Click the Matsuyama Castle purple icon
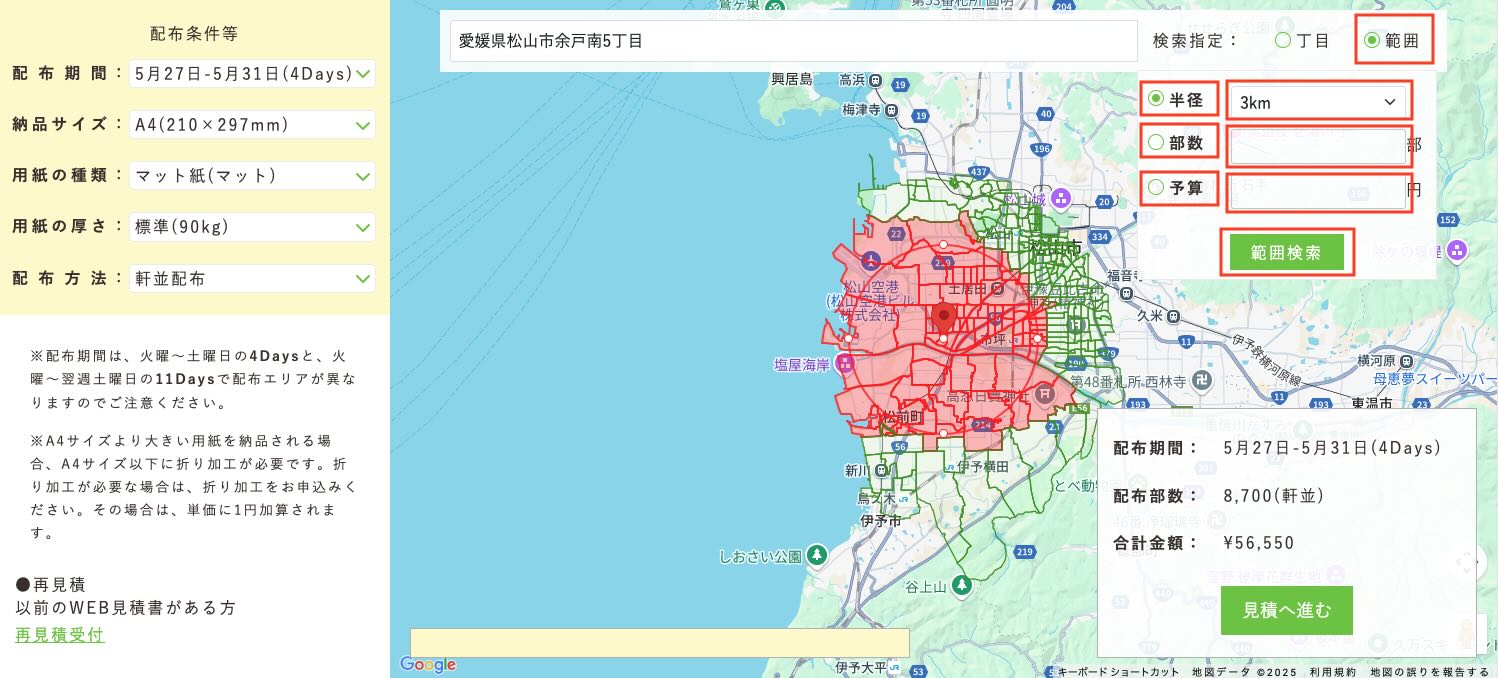 point(1061,198)
